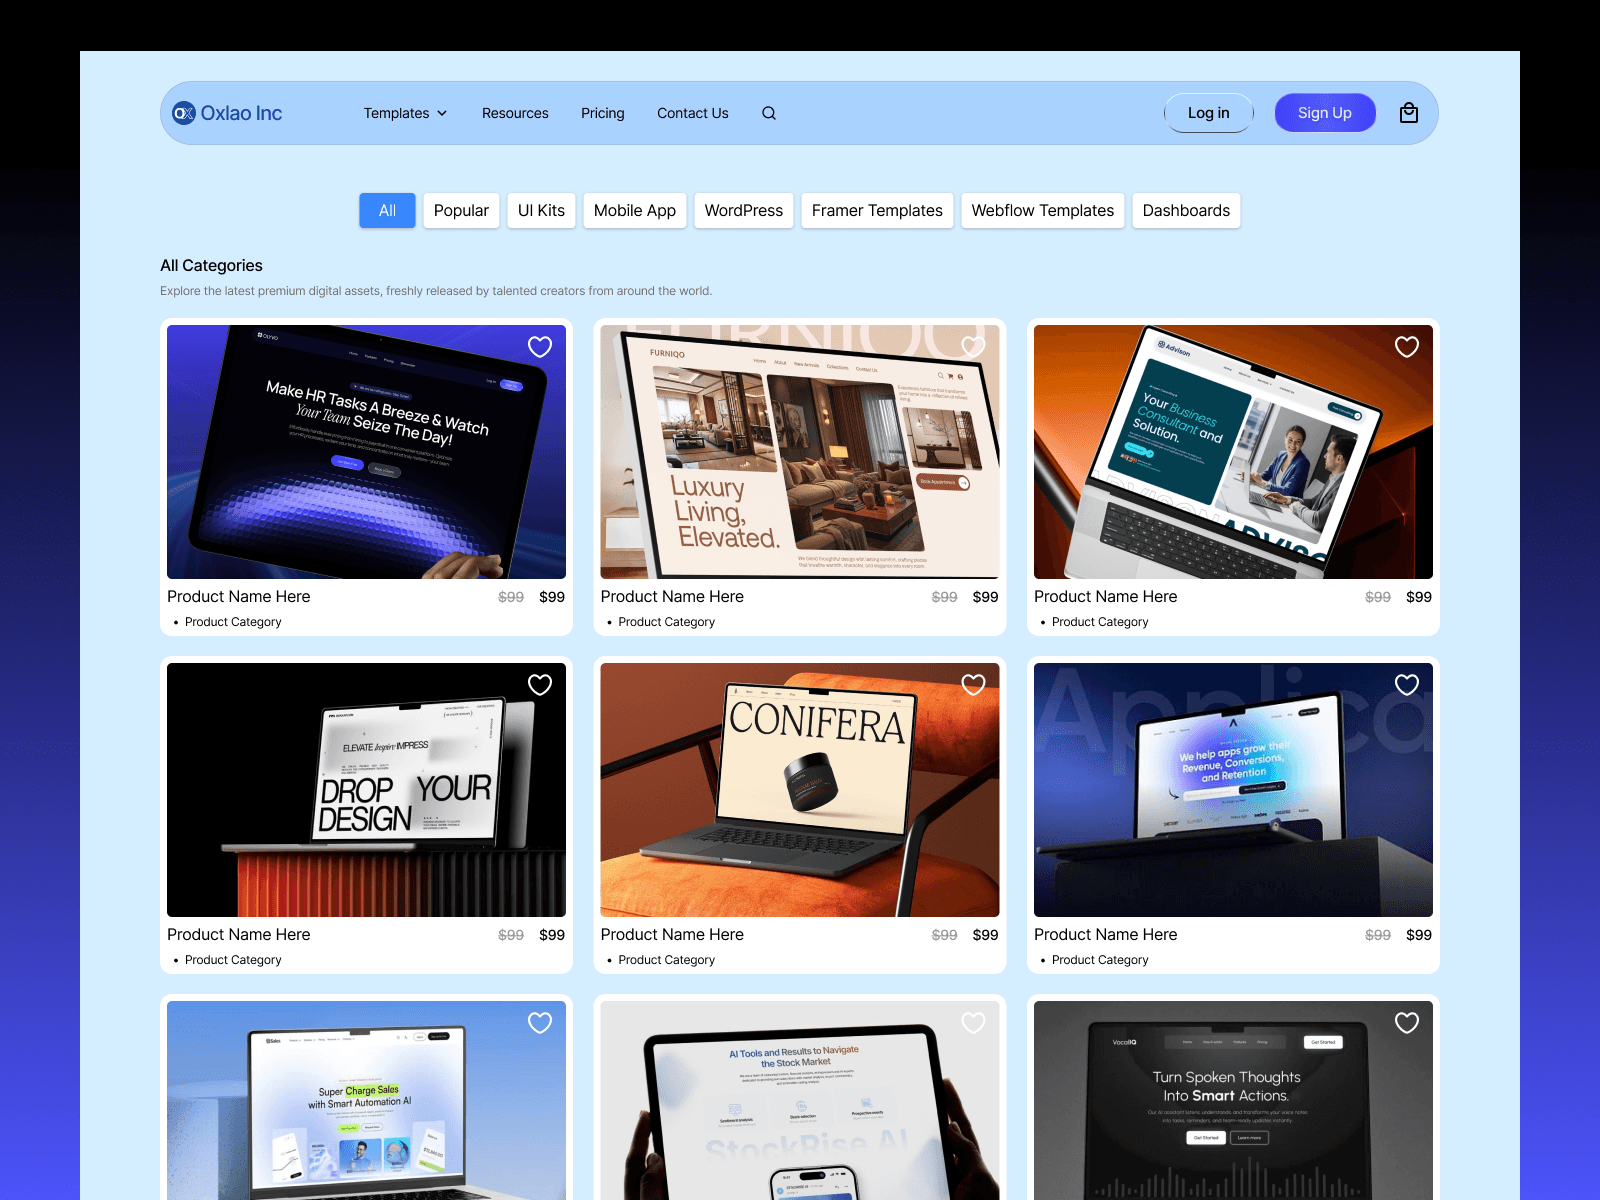Viewport: 1600px width, 1200px height.
Task: Open the Conifera product thumbnail
Action: 800,790
